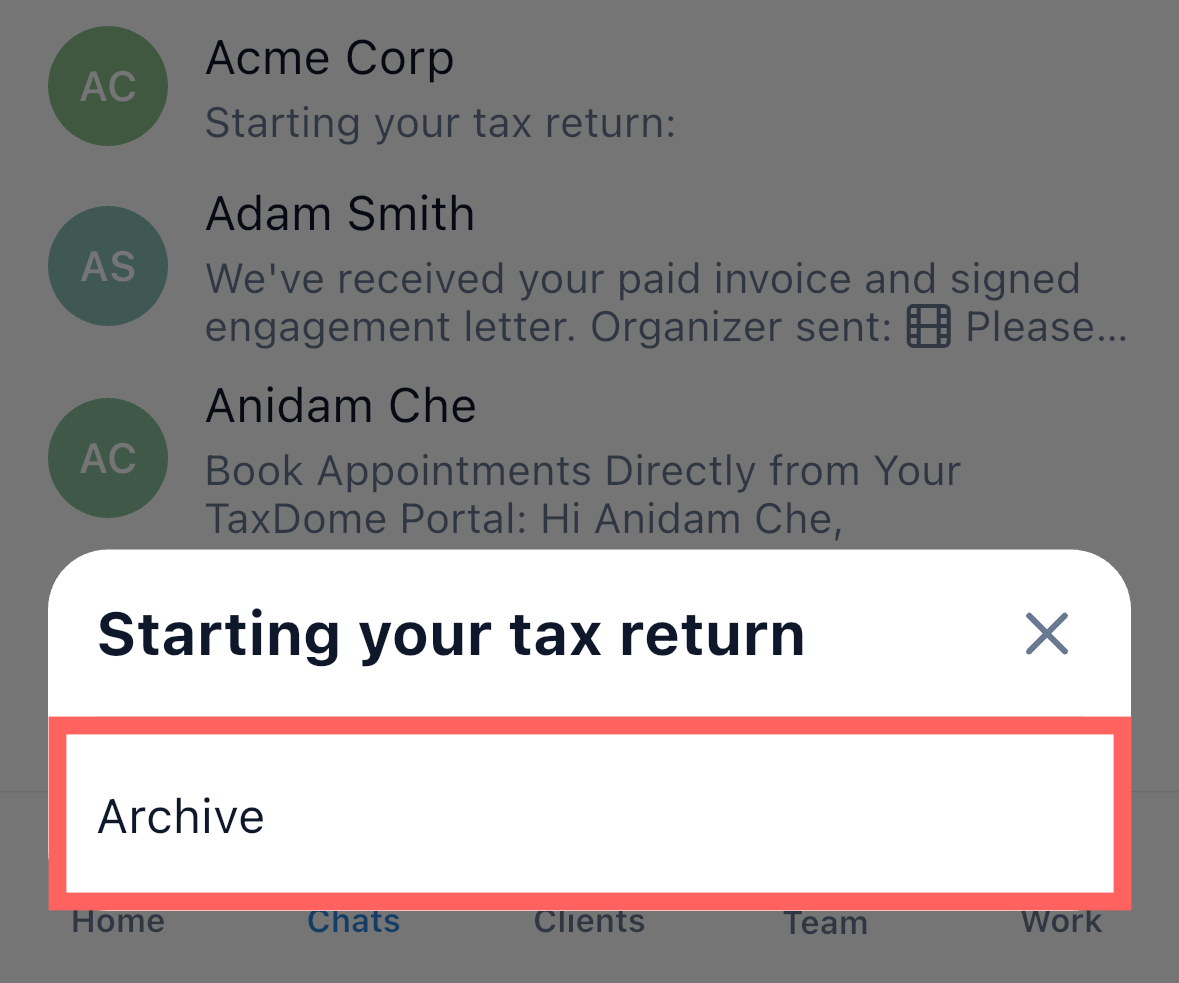Viewport: 1179px width, 983px height.
Task: Tap Anidam Che's AC avatar
Action: click(x=108, y=458)
